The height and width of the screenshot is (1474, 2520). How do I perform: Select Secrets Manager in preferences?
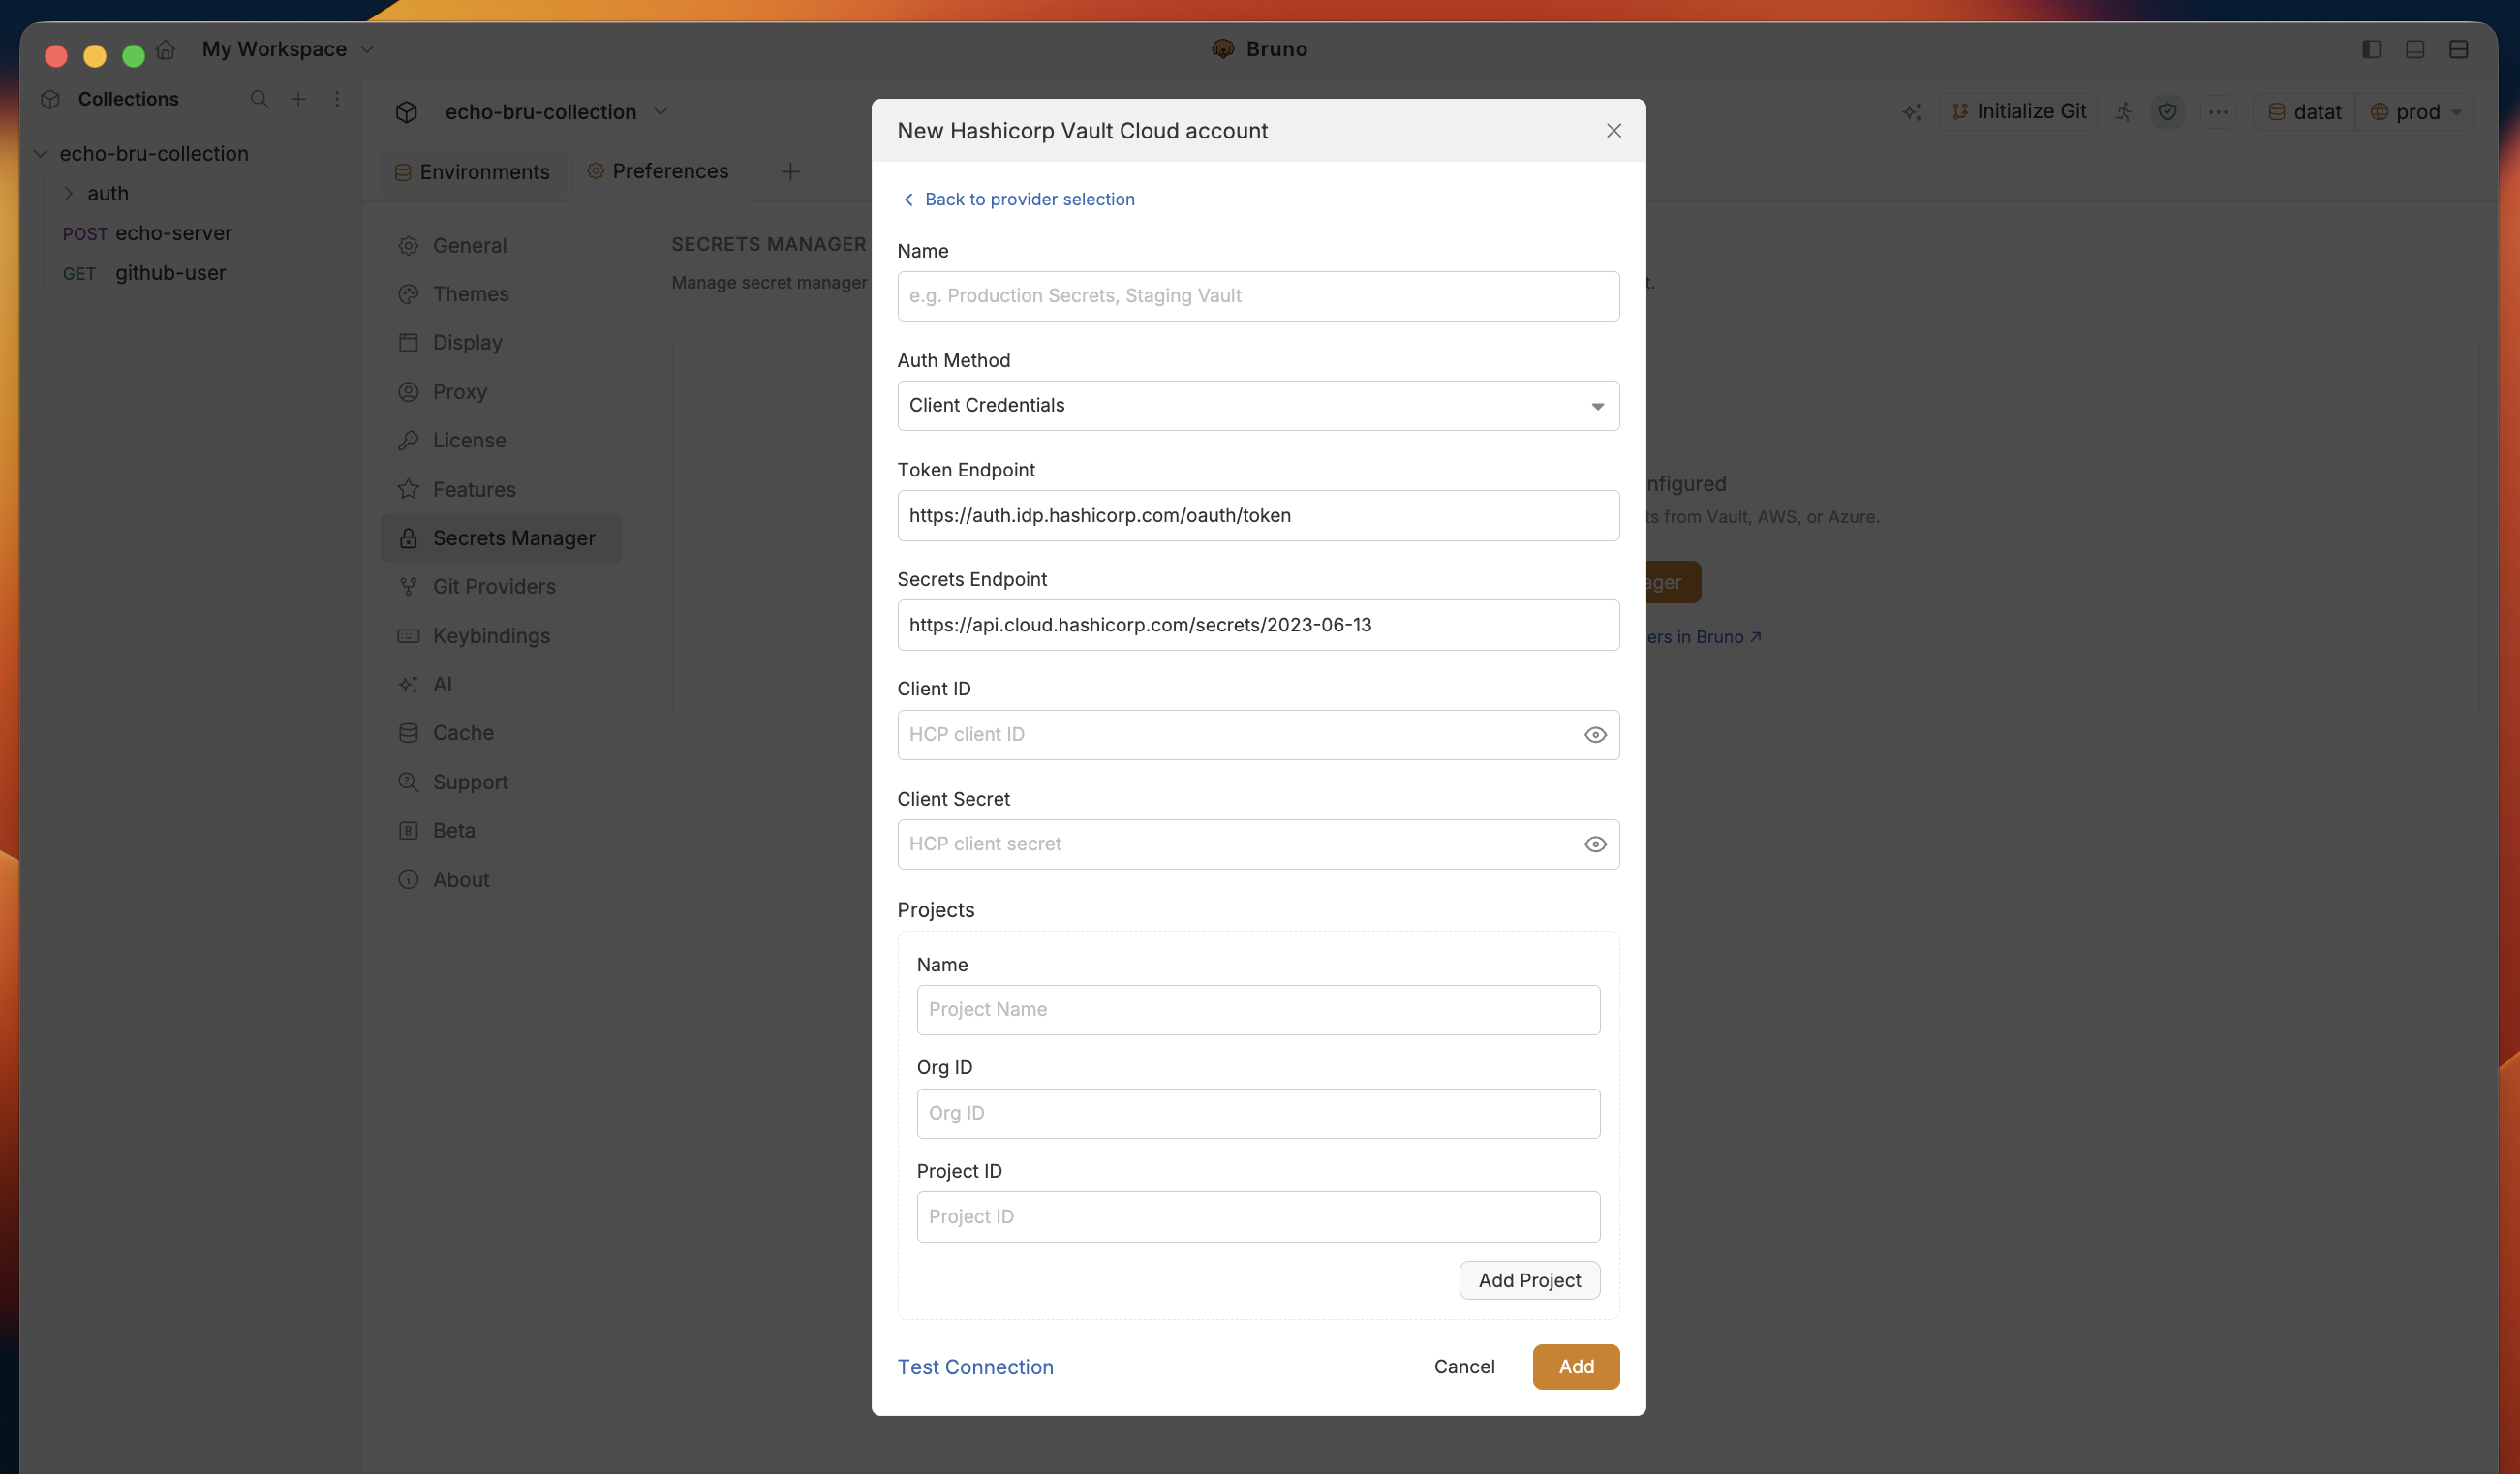[x=501, y=538]
